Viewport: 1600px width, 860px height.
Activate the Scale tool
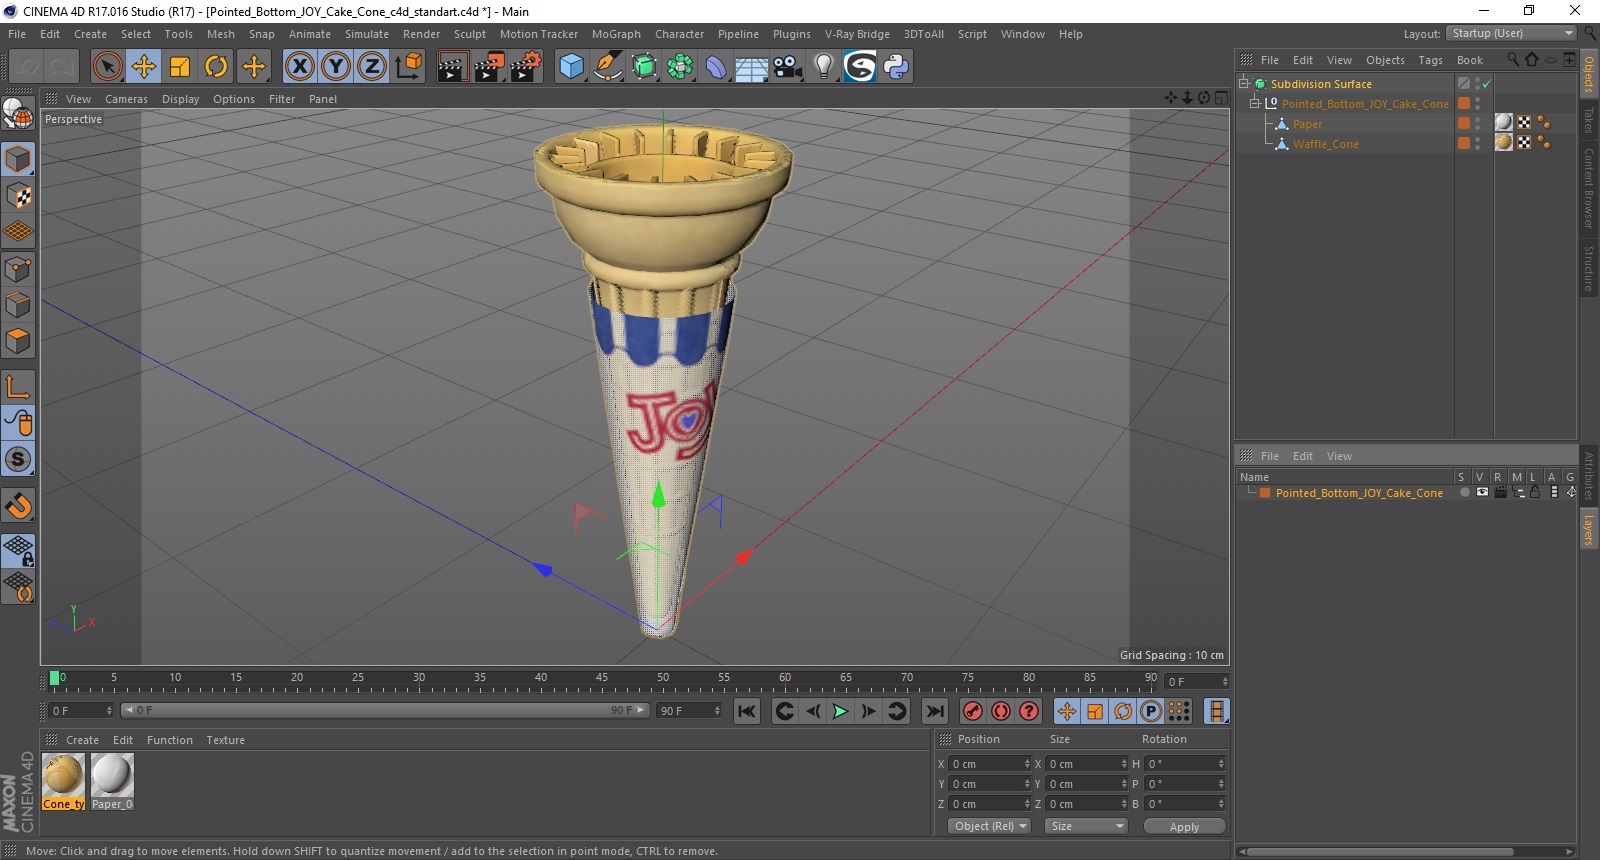click(180, 67)
